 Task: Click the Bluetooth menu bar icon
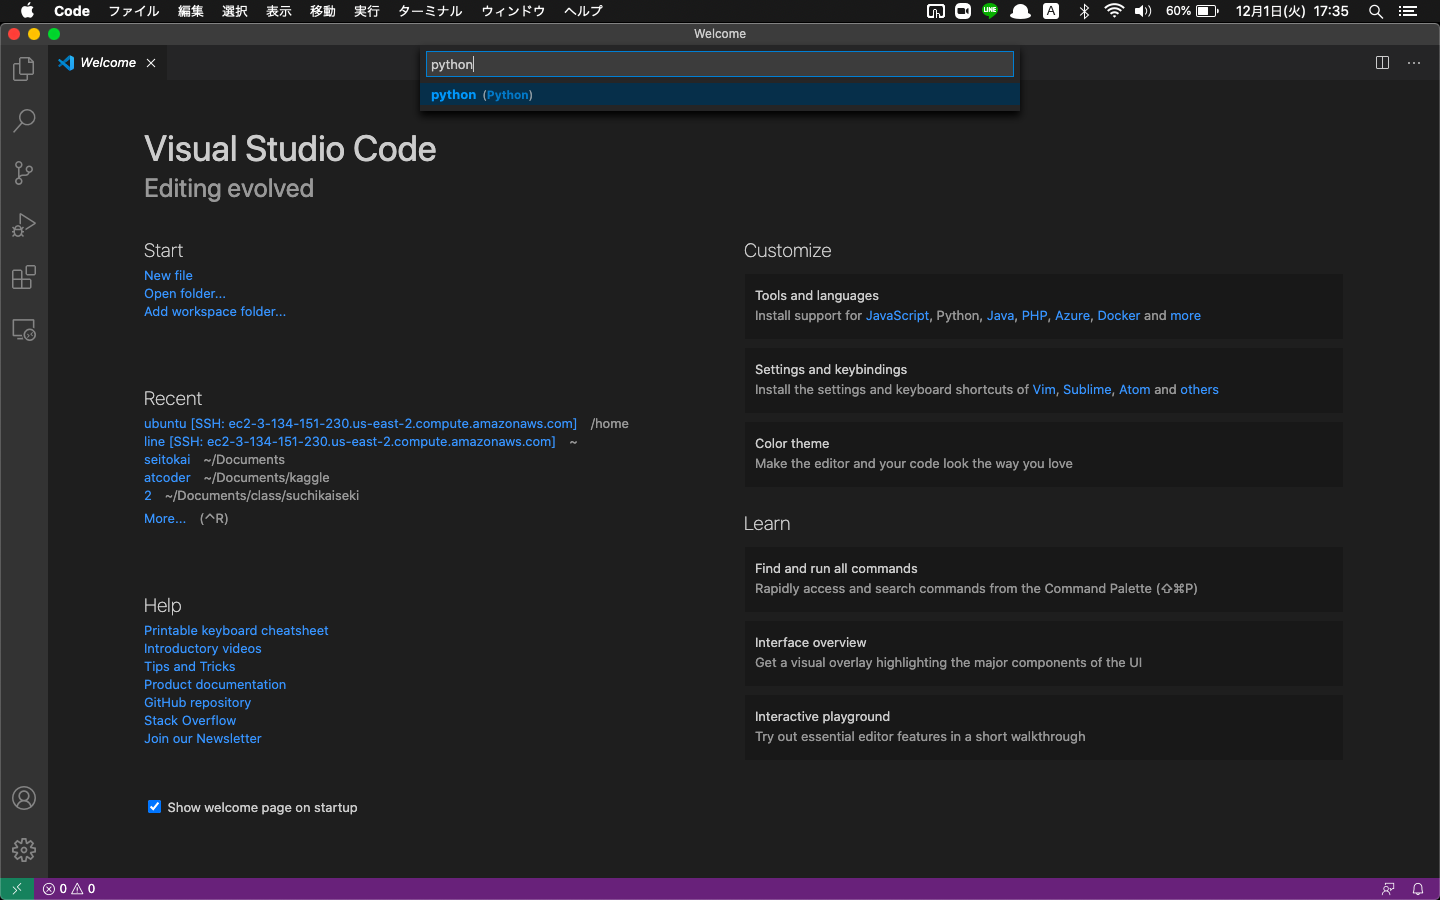click(1084, 11)
